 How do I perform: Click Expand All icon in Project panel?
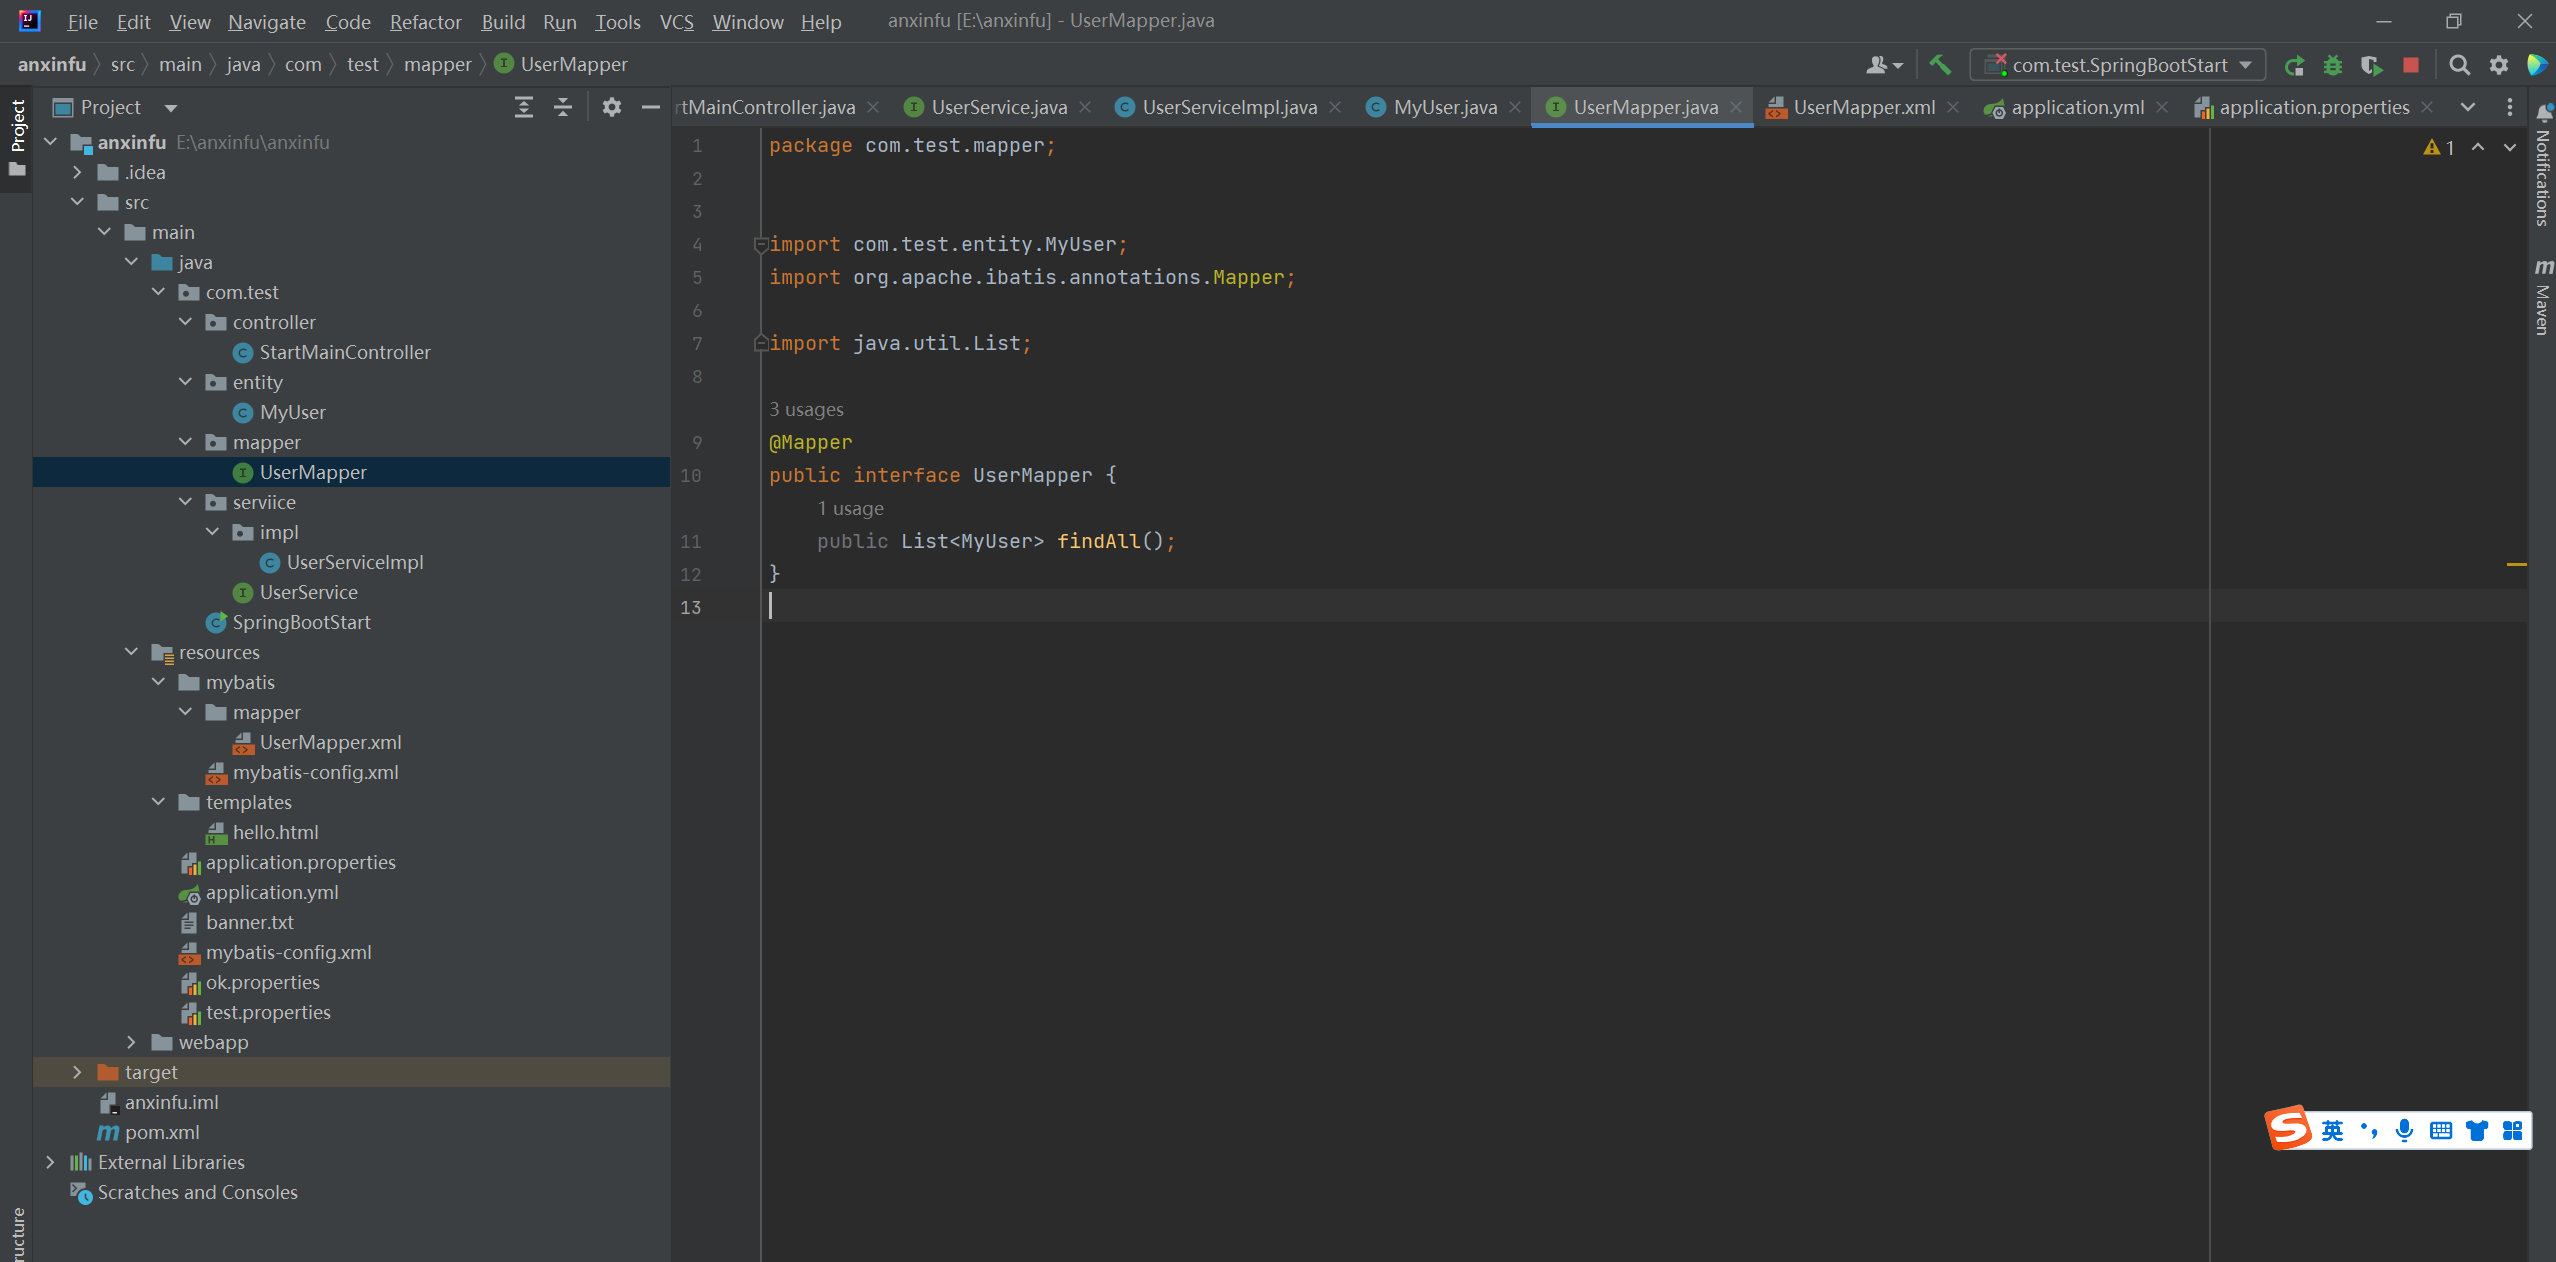pyautogui.click(x=523, y=107)
